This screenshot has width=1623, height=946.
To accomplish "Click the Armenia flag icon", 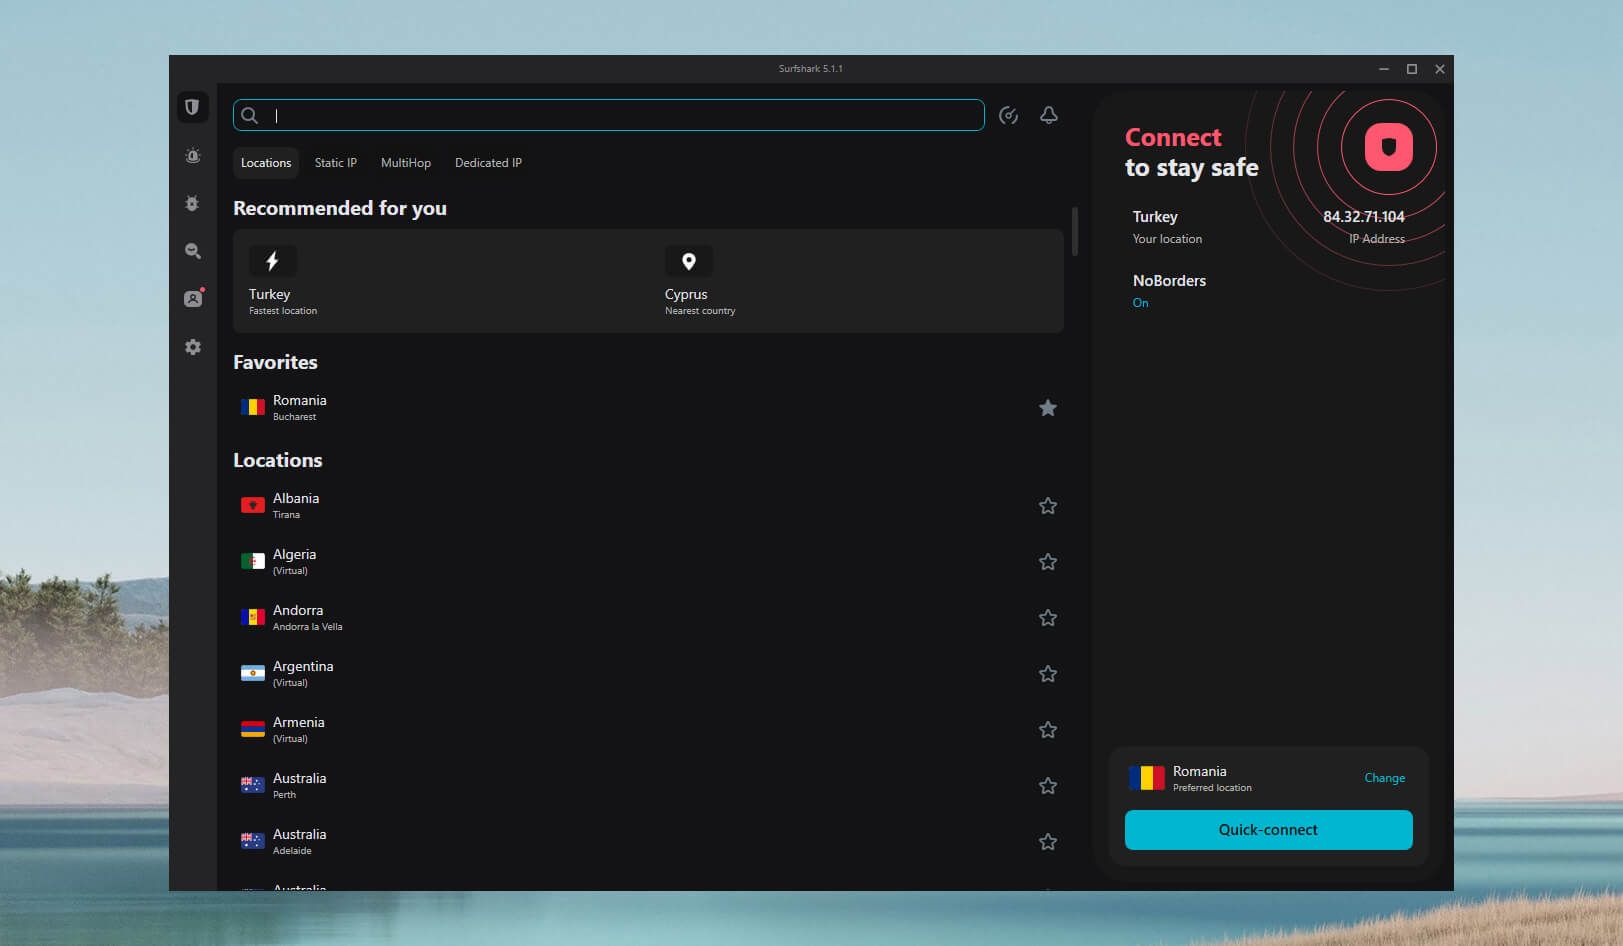I will 253,730.
